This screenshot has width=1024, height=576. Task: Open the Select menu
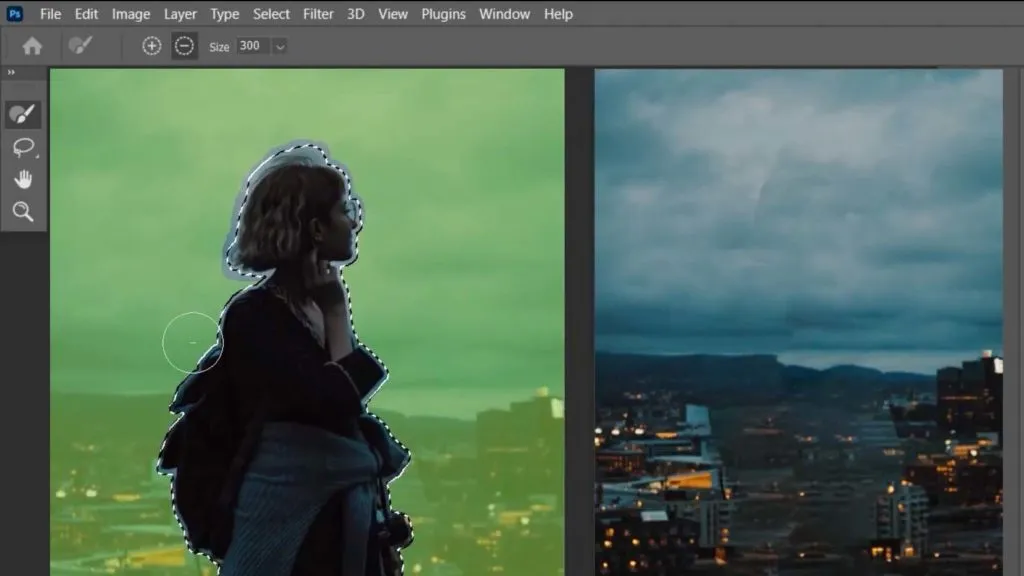tap(271, 14)
